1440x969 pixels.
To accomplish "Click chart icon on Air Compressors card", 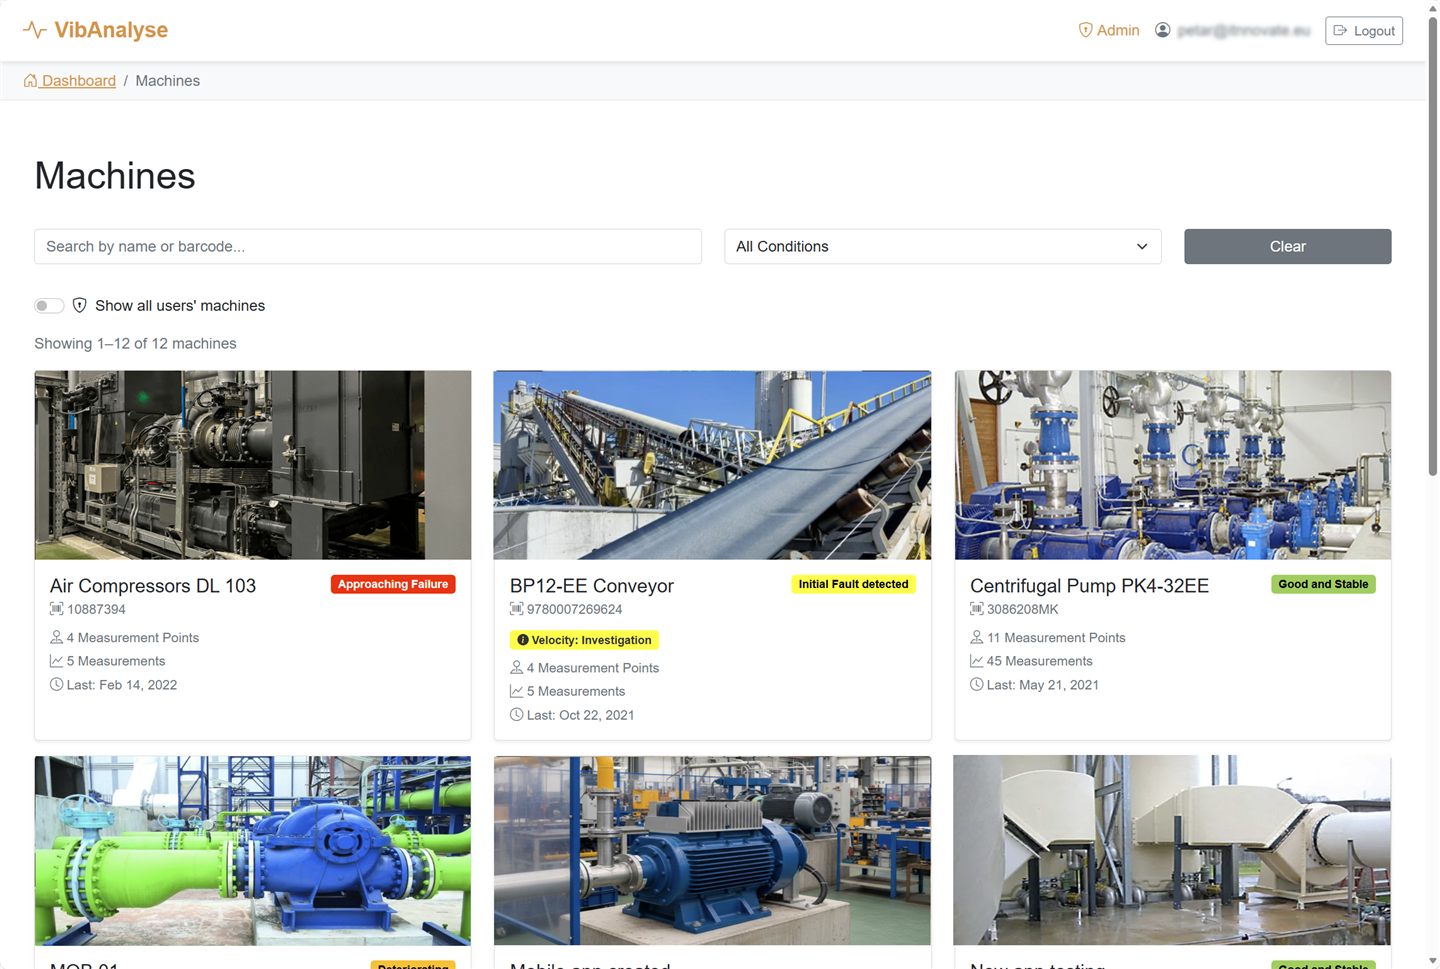I will point(57,661).
